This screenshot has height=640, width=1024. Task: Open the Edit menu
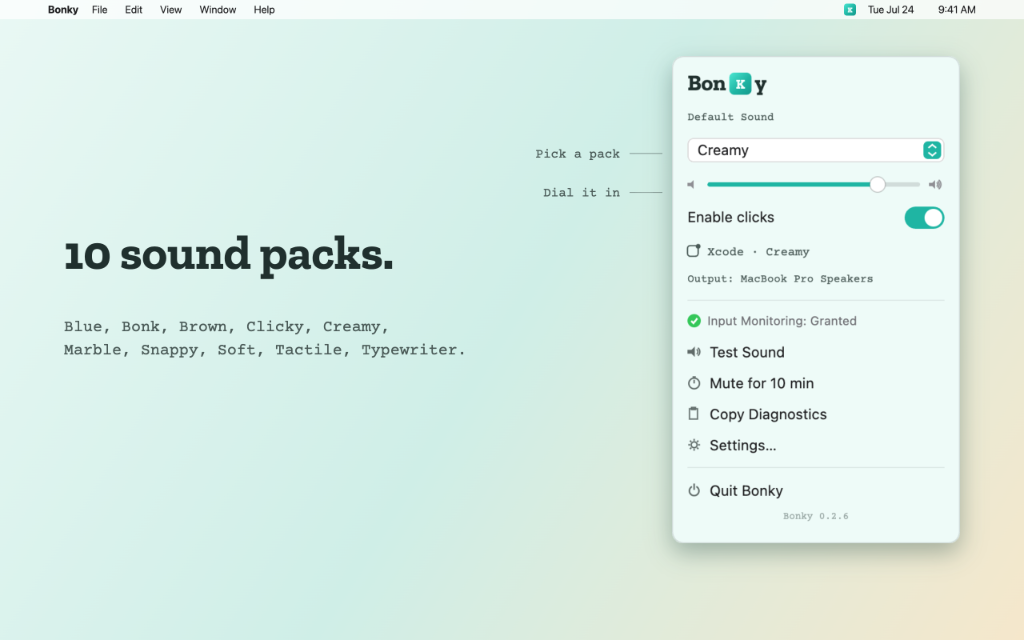click(x=133, y=10)
